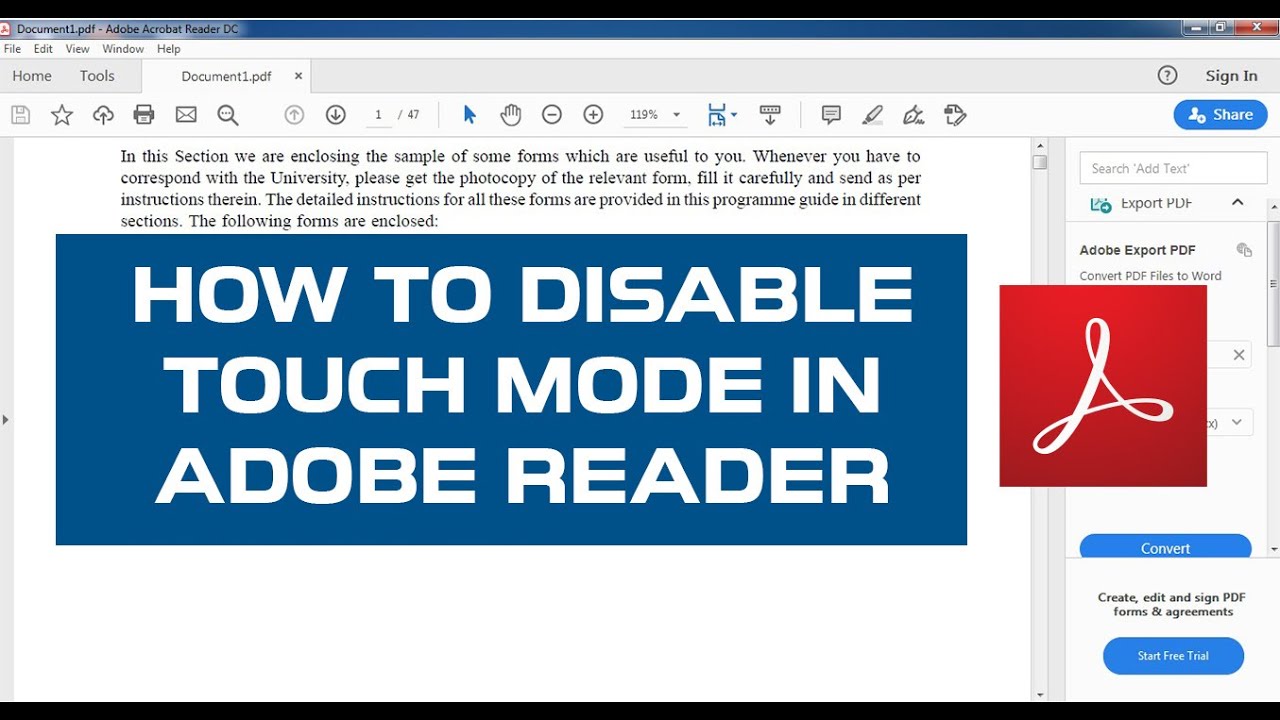Open the Window menu

(x=123, y=49)
